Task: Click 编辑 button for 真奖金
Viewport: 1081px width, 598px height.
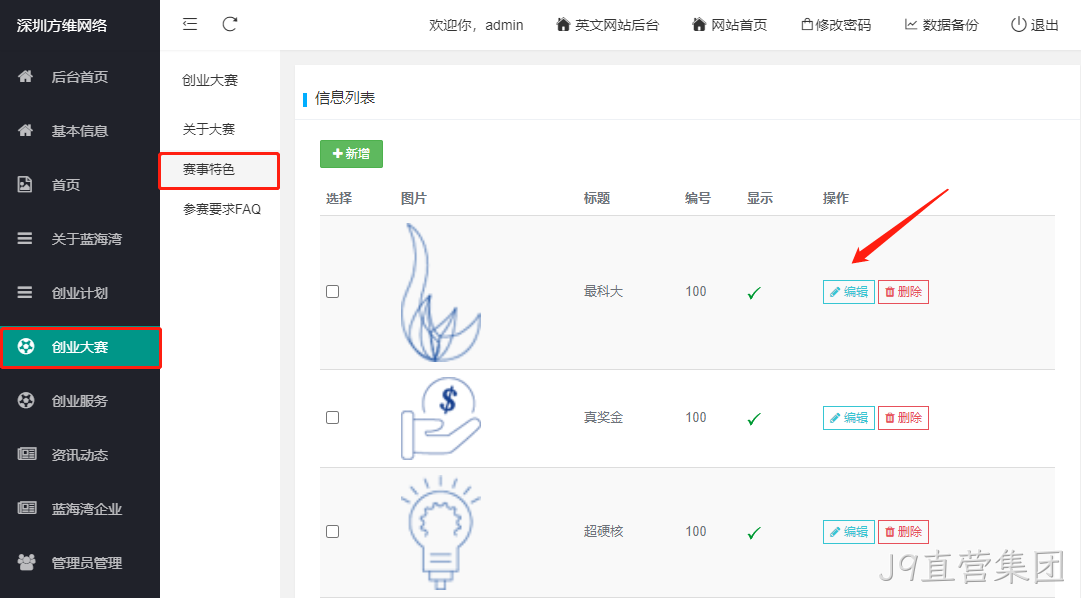Action: (849, 418)
